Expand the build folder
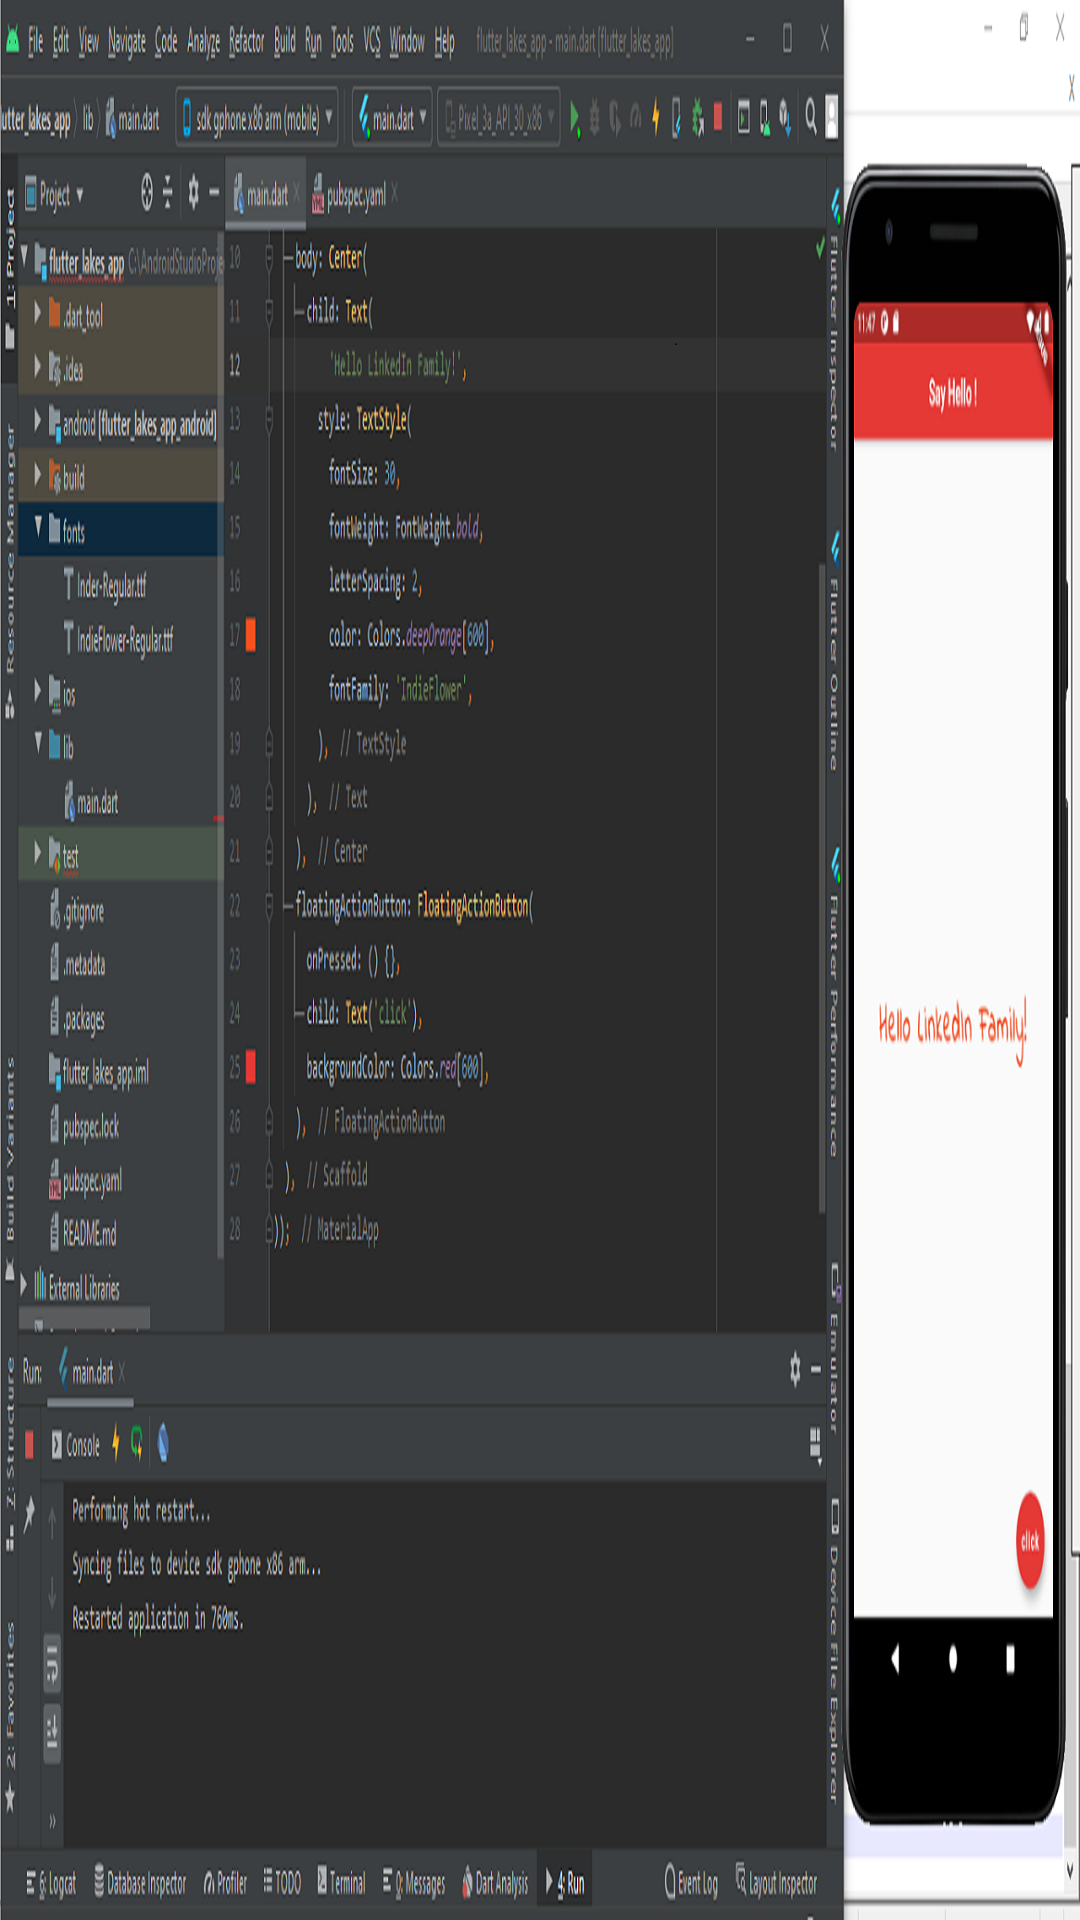 click(38, 474)
